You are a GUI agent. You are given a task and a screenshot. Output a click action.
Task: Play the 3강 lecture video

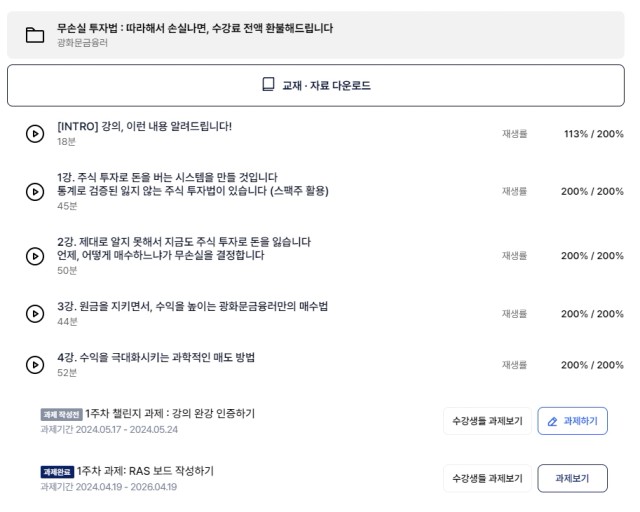pyautogui.click(x=35, y=314)
